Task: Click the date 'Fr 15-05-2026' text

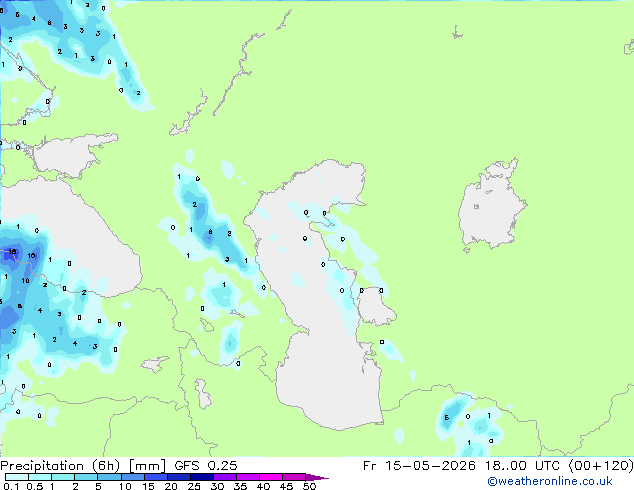Action: coord(419,466)
